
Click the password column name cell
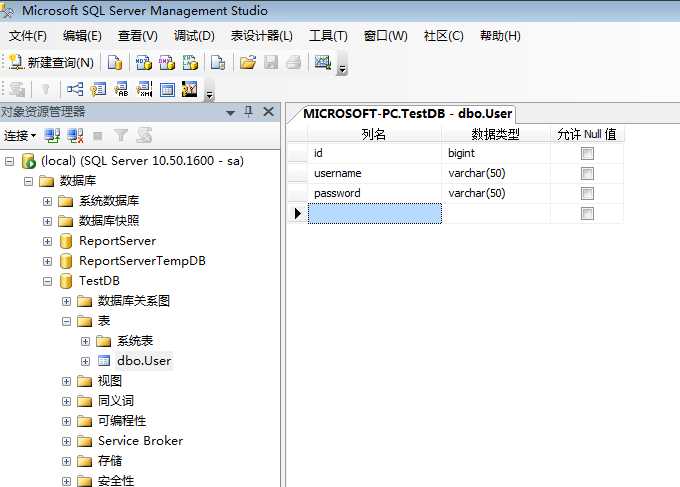tap(375, 193)
